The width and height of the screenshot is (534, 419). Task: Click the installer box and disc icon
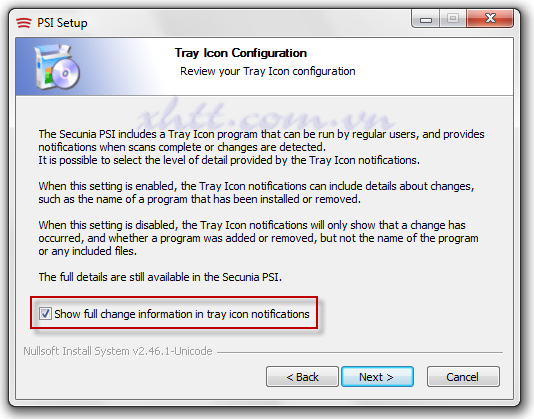click(x=57, y=67)
